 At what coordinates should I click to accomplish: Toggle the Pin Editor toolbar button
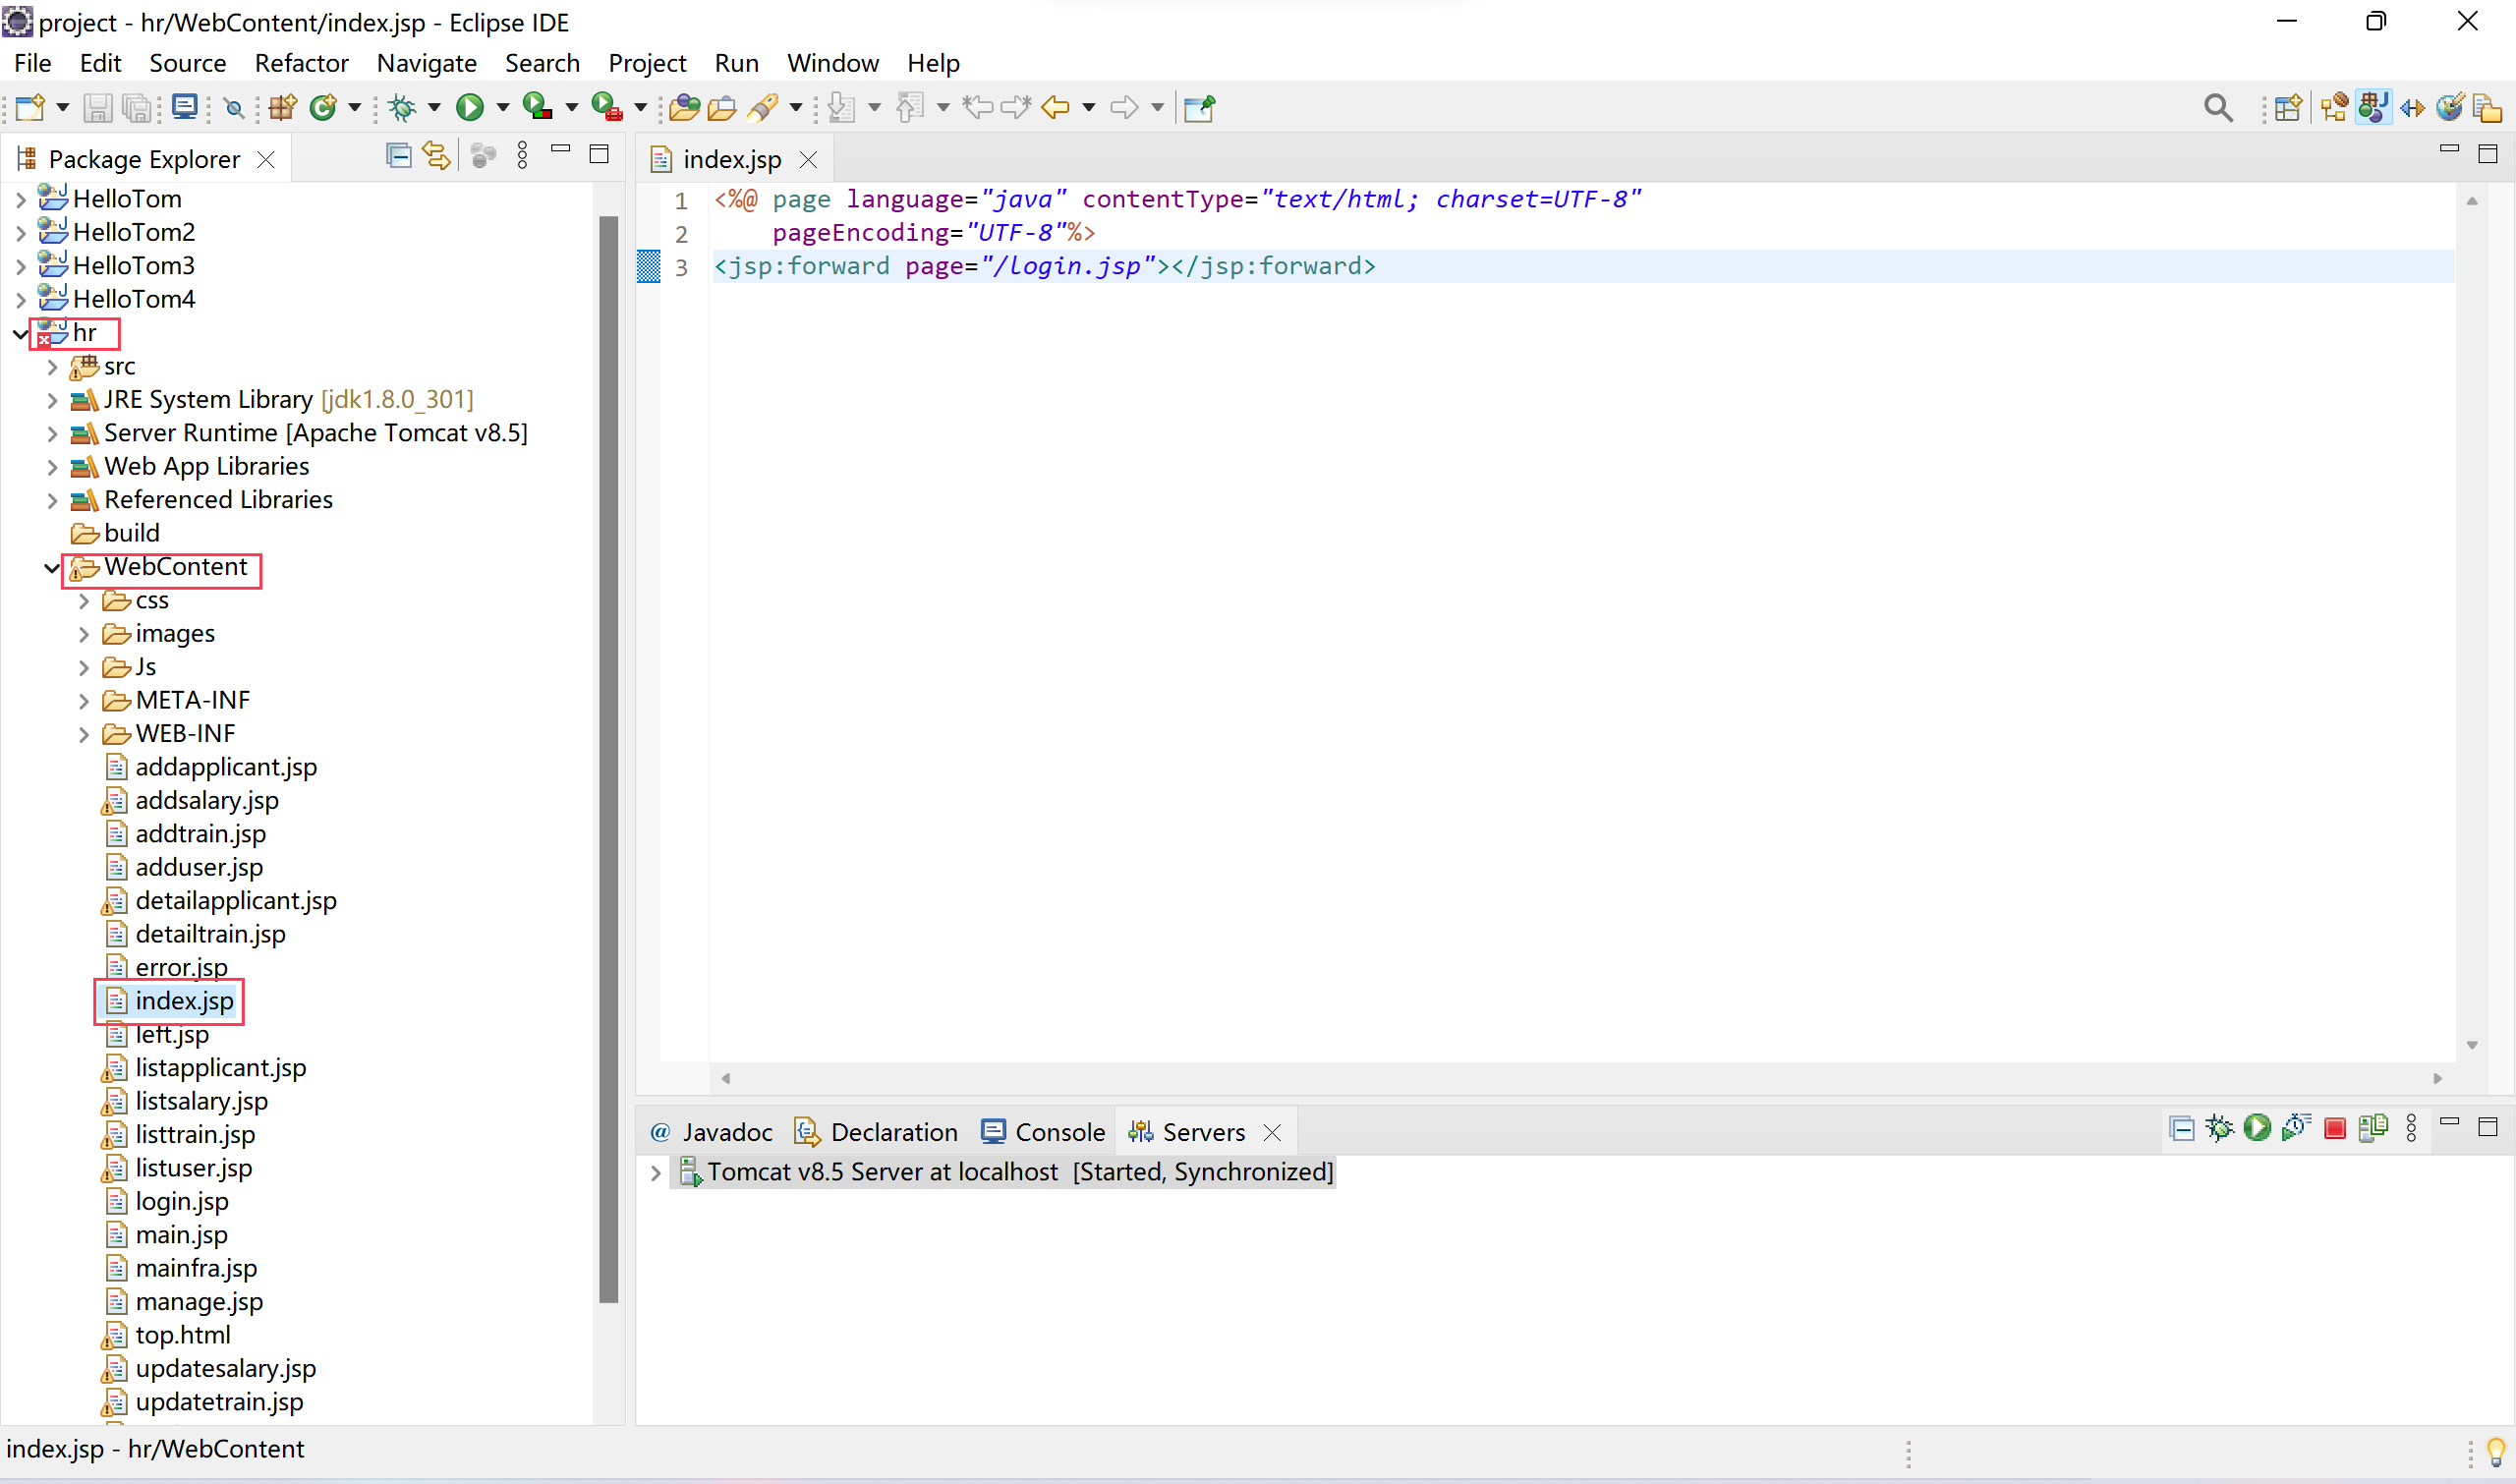[1198, 107]
